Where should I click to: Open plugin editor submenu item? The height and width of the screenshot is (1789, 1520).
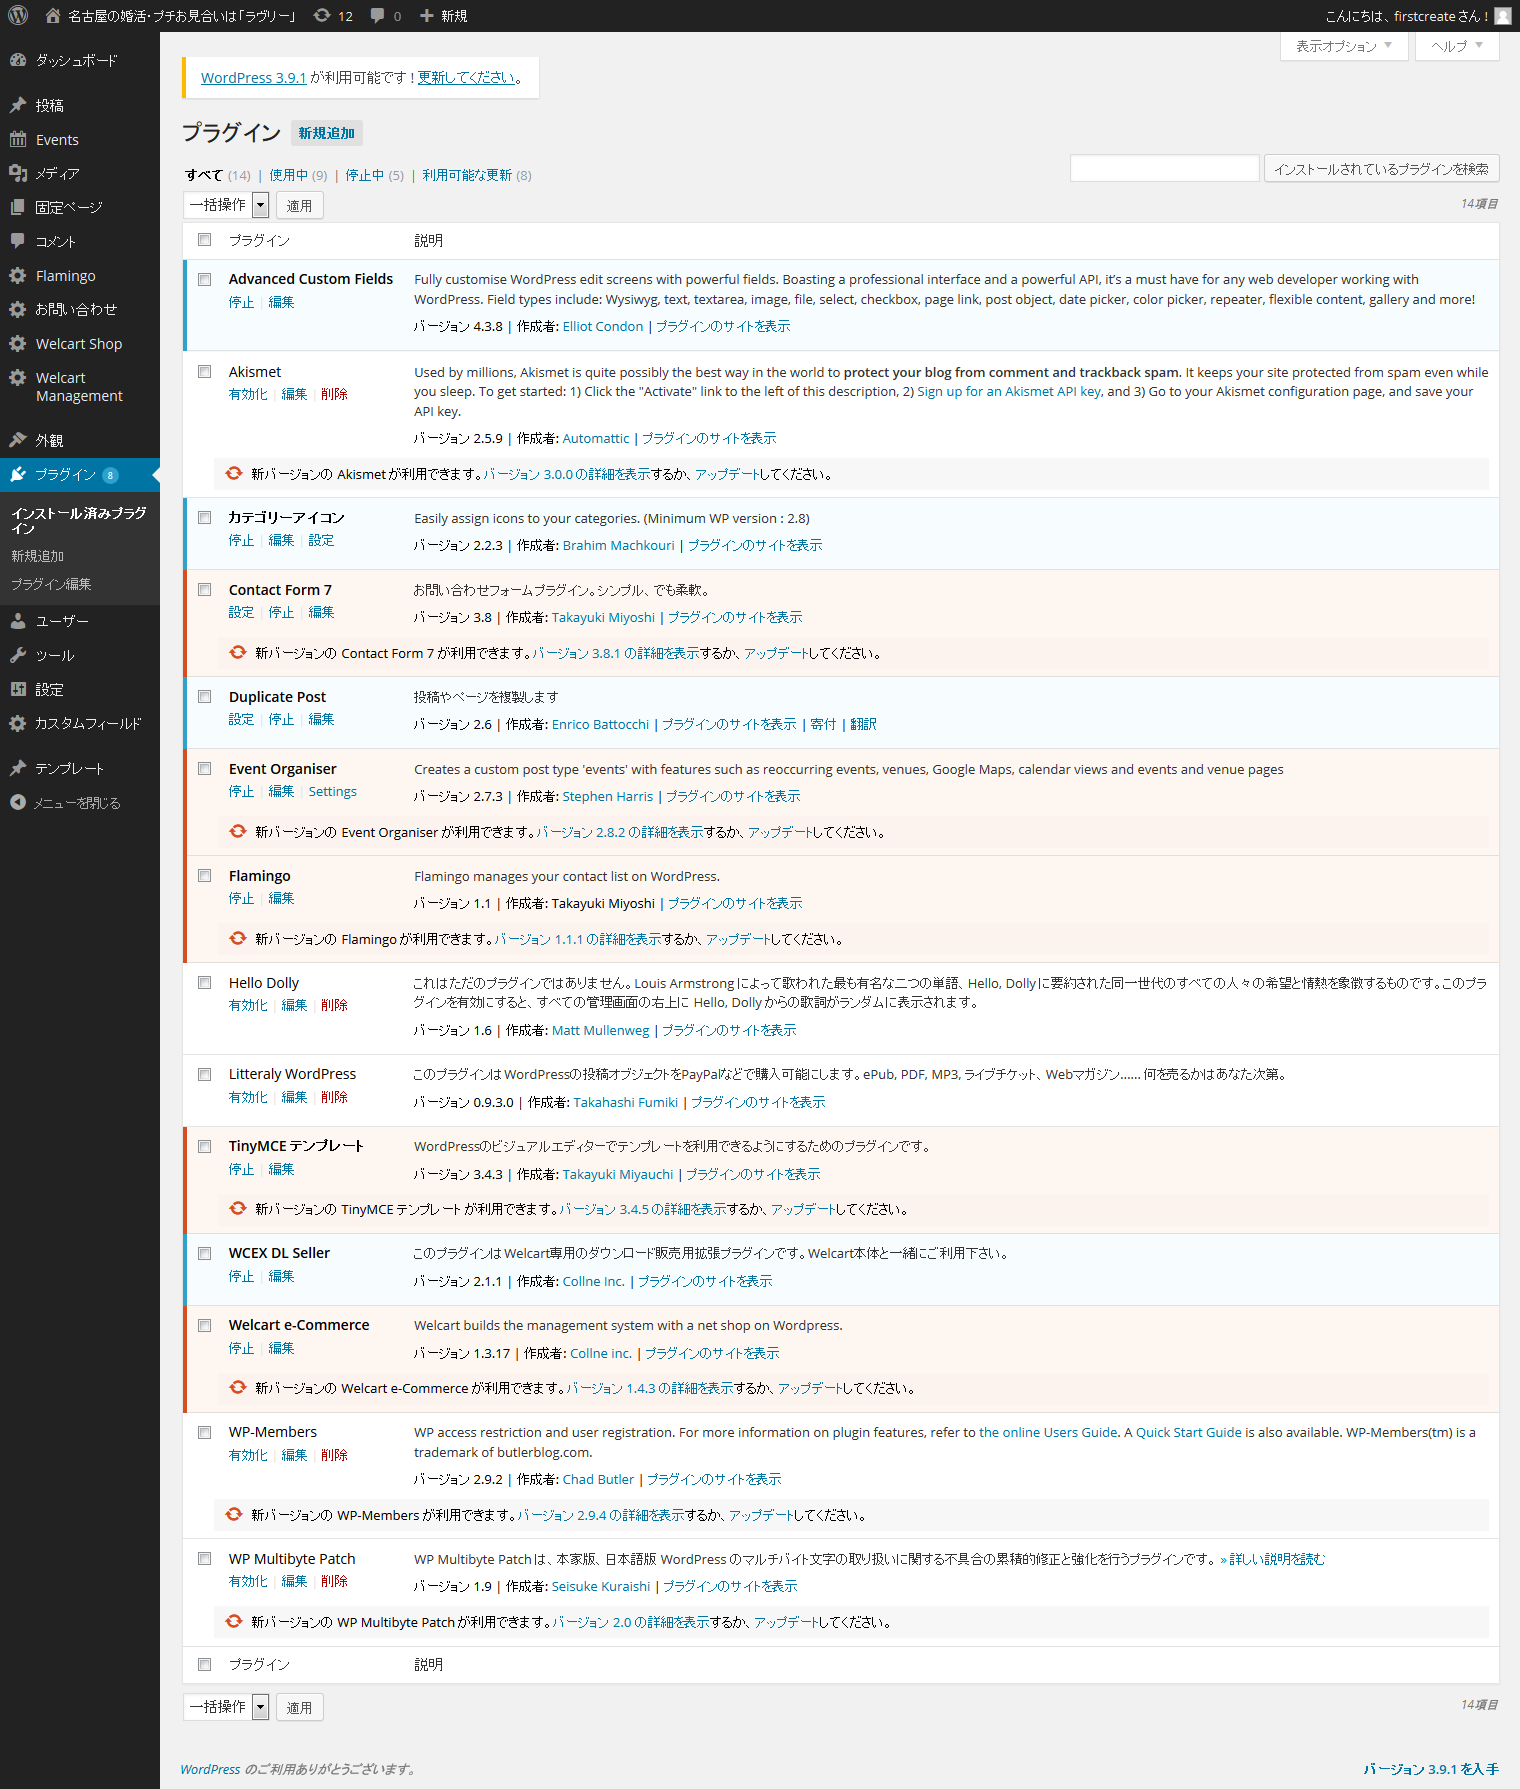[x=51, y=584]
